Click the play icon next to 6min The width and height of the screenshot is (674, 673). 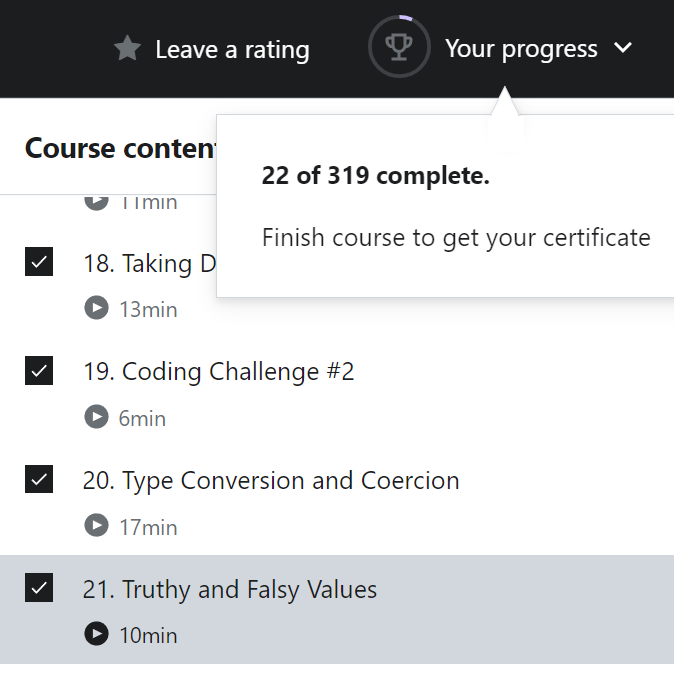coord(96,417)
